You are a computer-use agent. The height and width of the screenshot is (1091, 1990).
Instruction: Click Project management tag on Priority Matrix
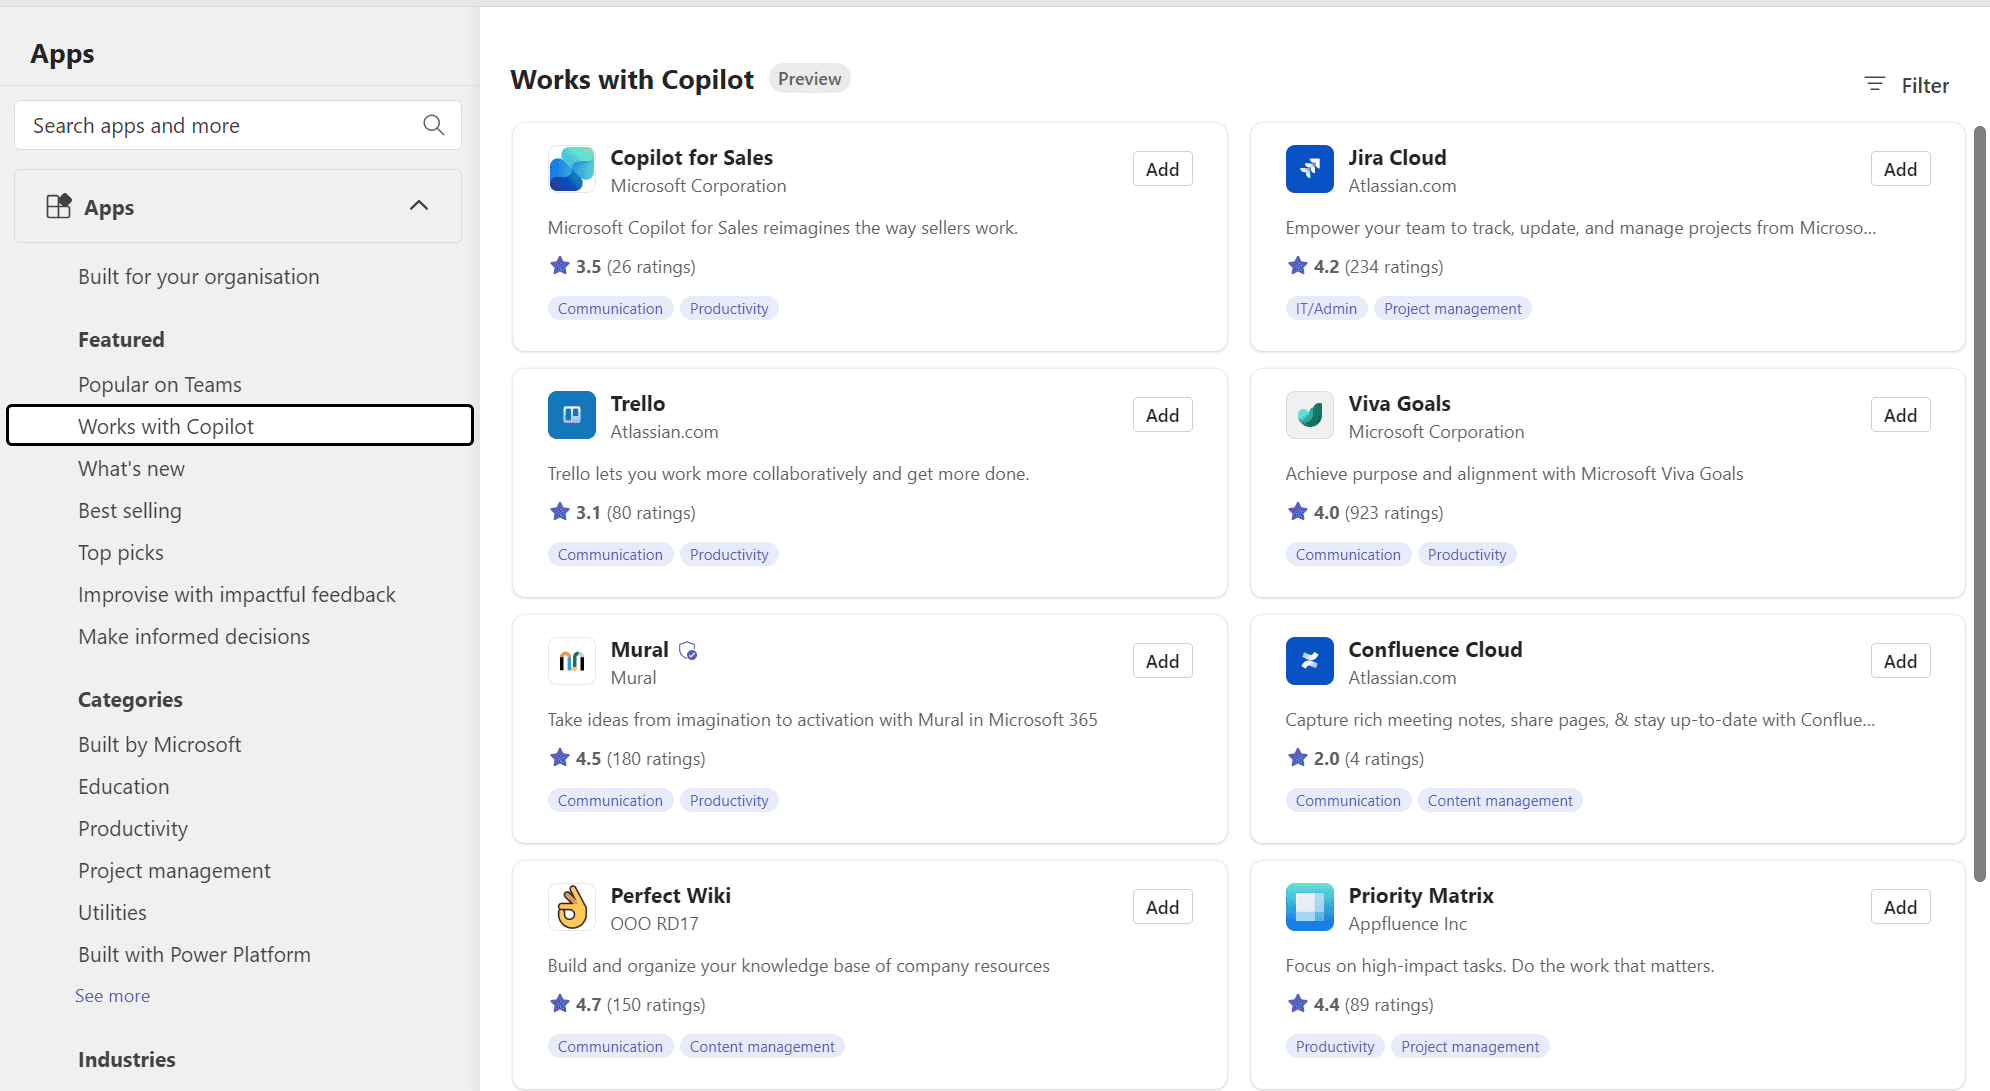(x=1470, y=1047)
